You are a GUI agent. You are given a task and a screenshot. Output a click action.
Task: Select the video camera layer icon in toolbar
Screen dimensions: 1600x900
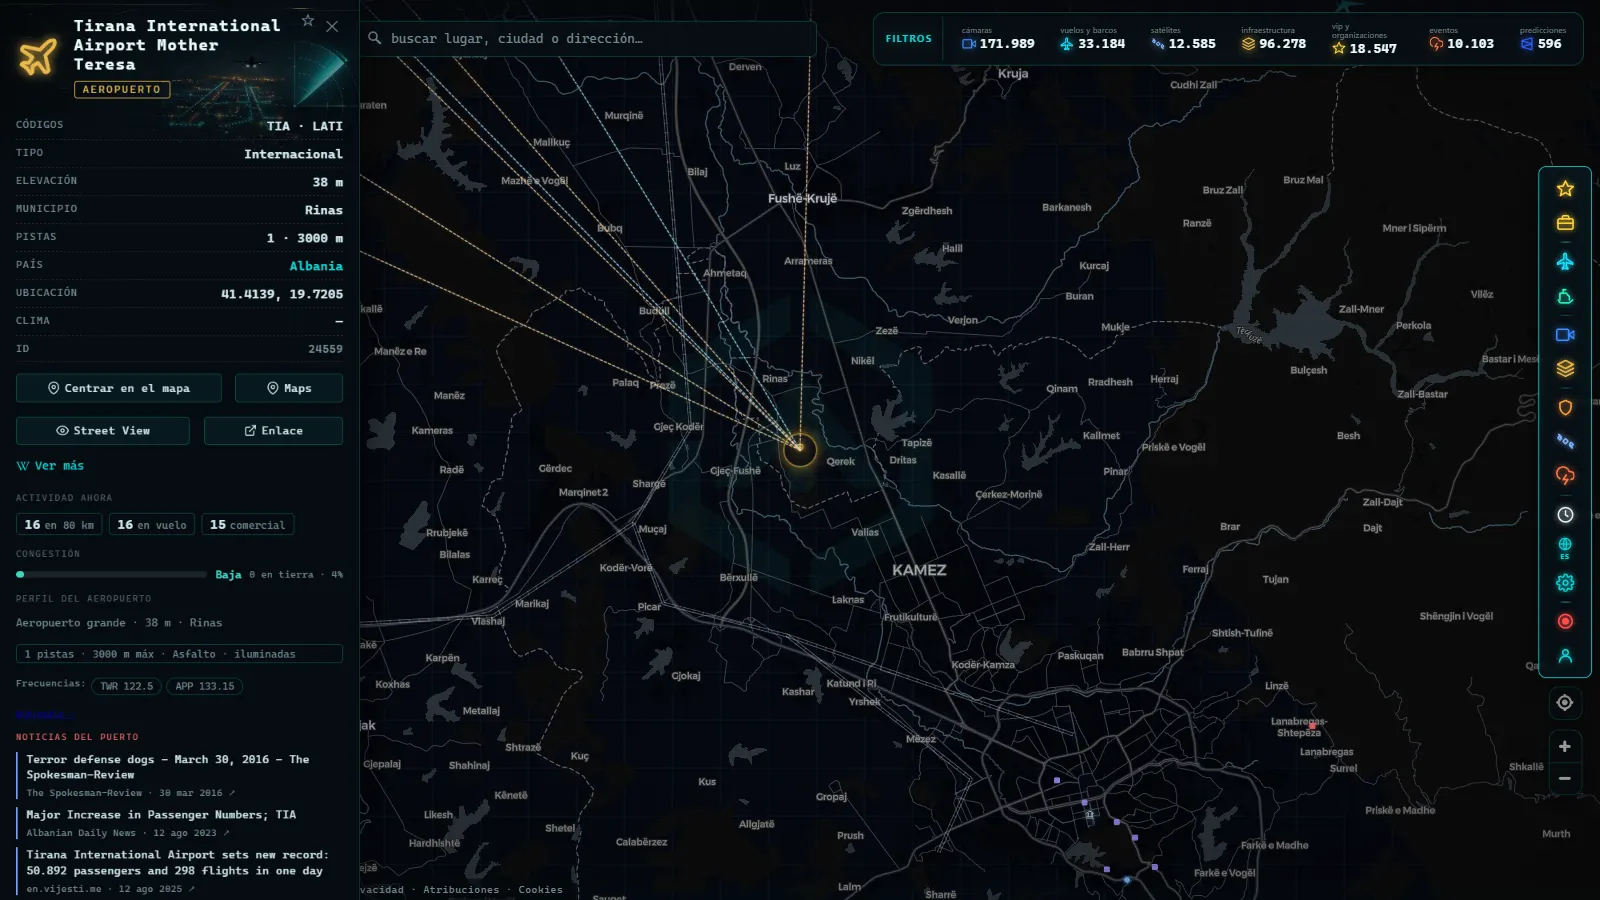tap(1565, 335)
